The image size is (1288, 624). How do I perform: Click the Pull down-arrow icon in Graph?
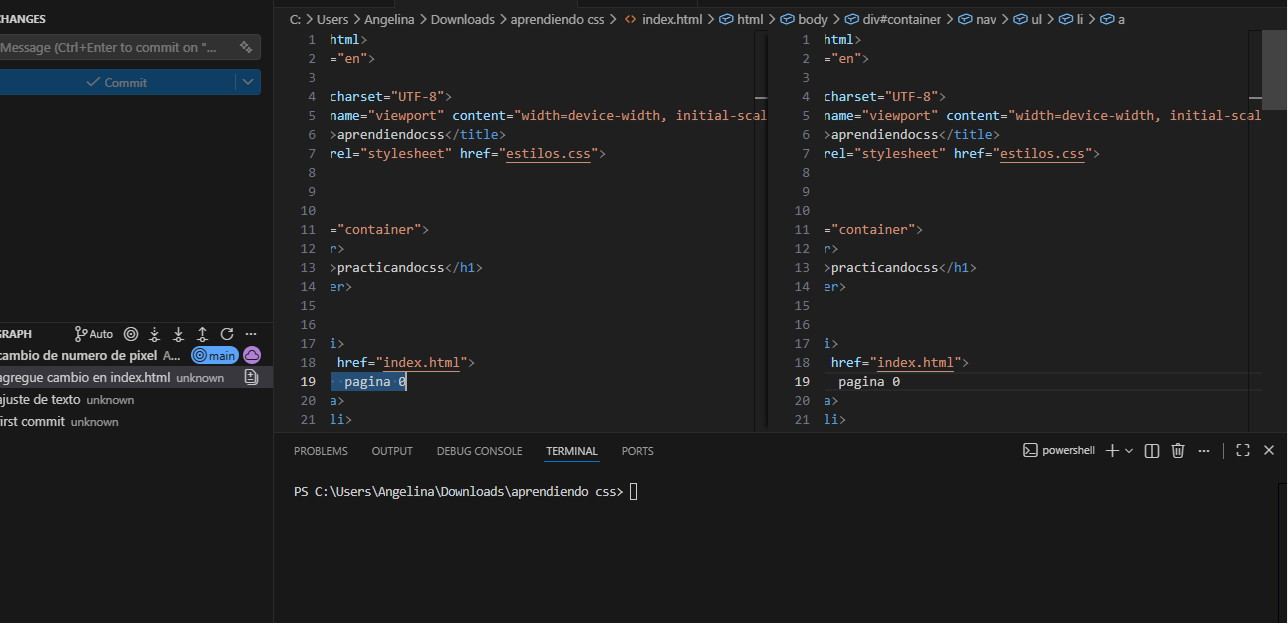(179, 334)
